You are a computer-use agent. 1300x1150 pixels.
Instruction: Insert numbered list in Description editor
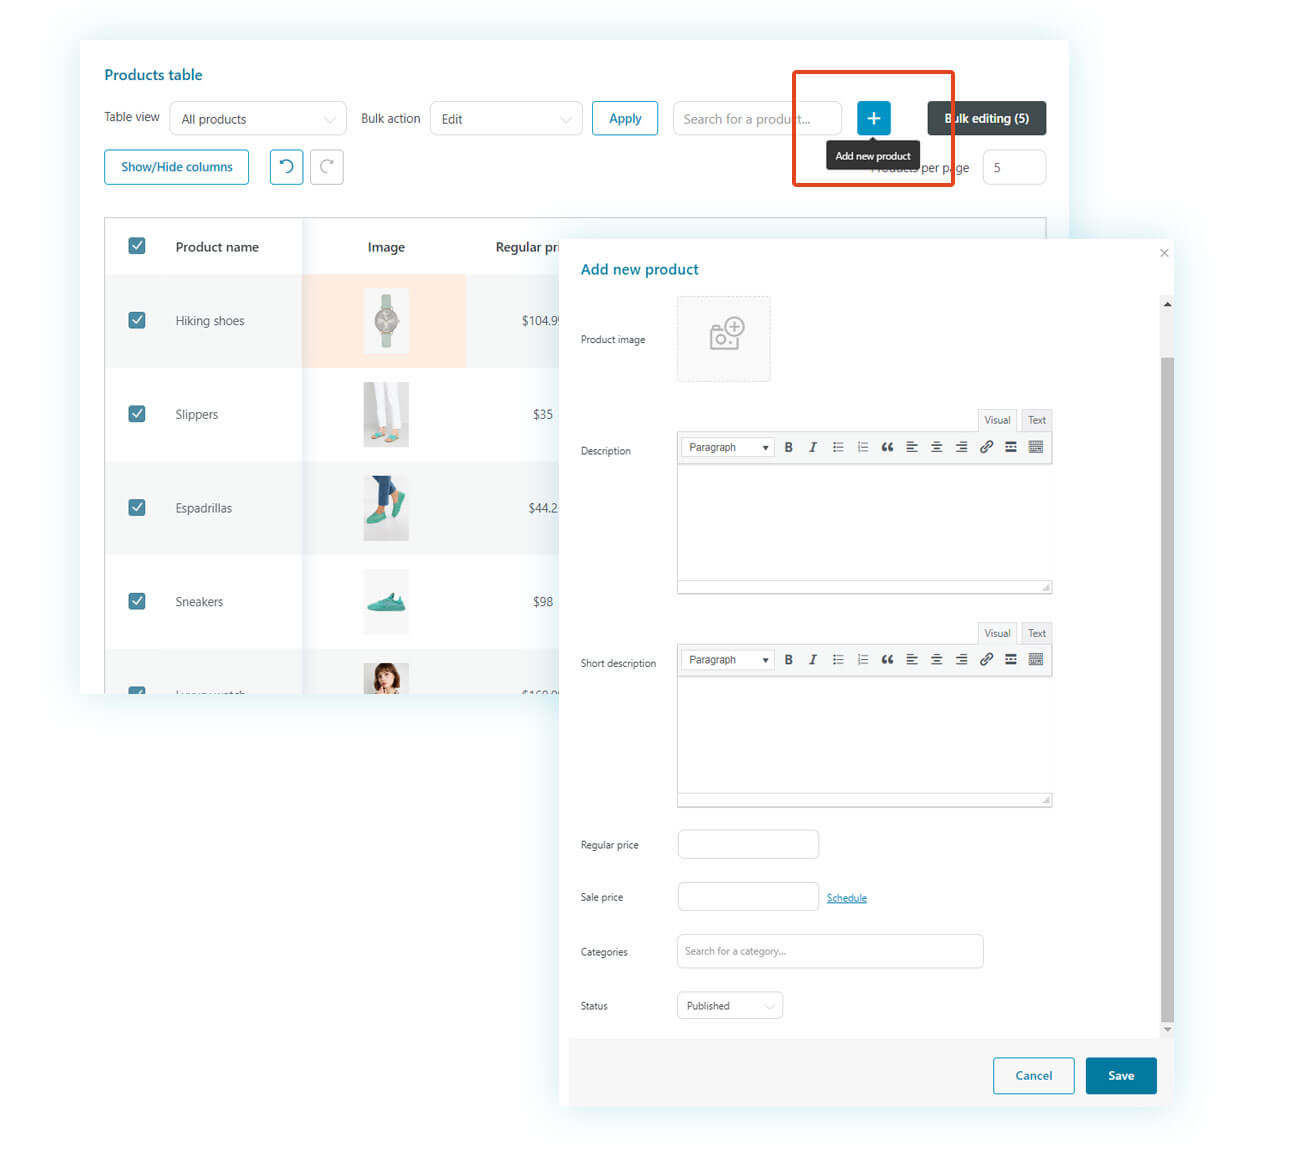[862, 447]
